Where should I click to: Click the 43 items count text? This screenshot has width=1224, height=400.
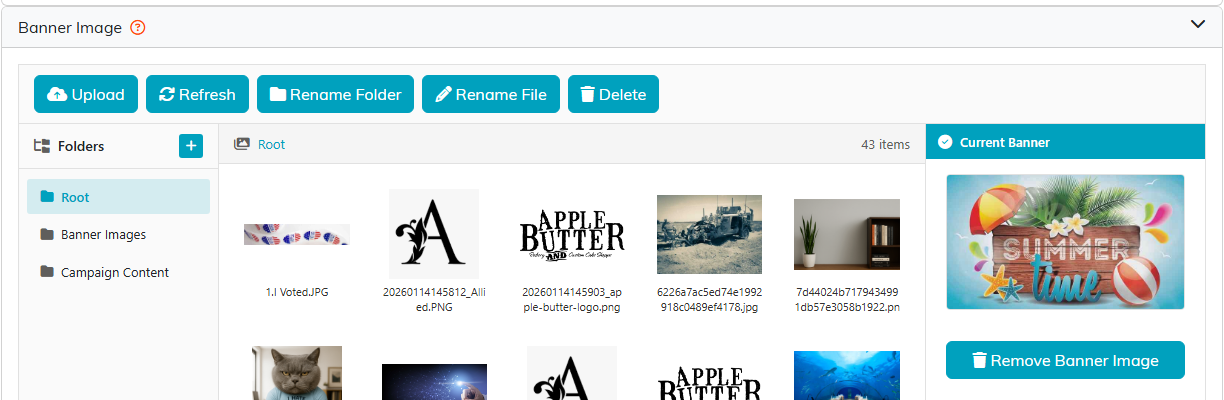pos(885,145)
